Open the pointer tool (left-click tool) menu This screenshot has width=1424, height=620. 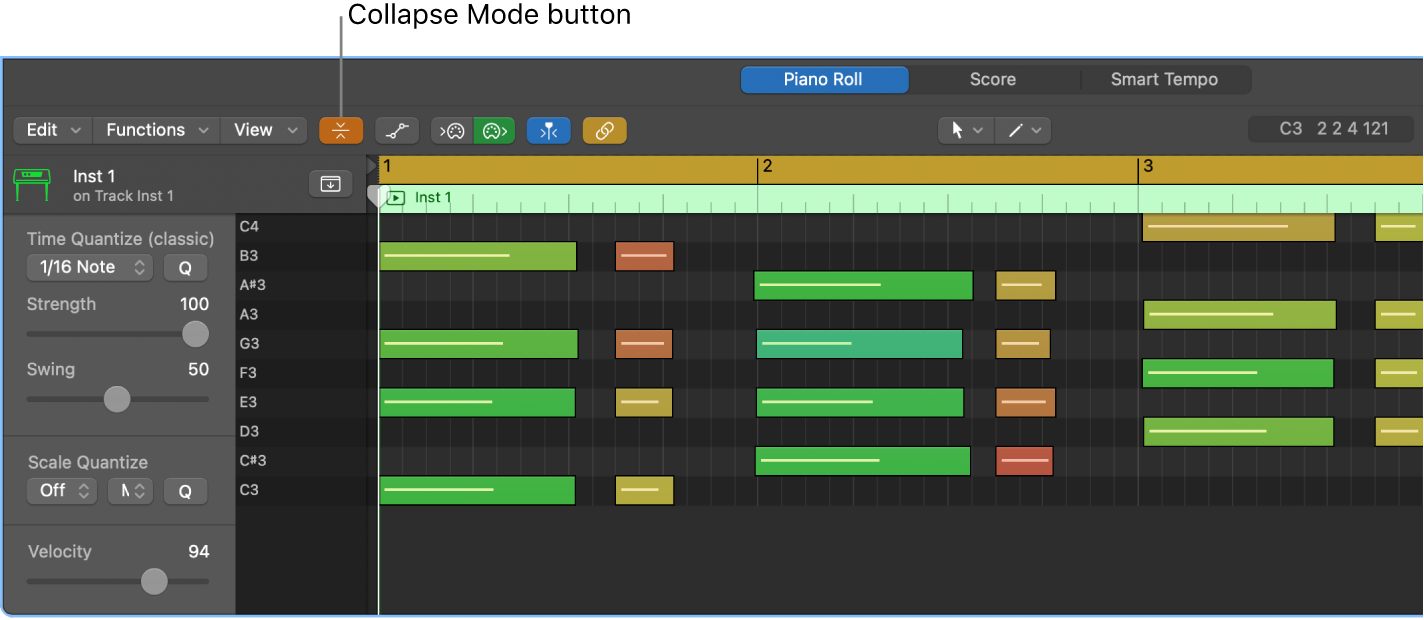pos(966,130)
